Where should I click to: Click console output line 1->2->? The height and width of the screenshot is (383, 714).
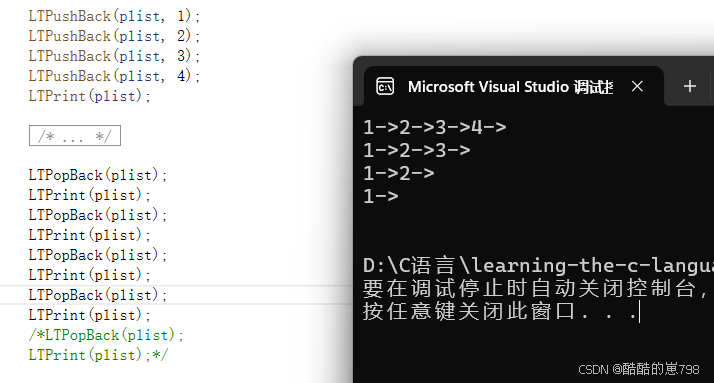point(399,174)
